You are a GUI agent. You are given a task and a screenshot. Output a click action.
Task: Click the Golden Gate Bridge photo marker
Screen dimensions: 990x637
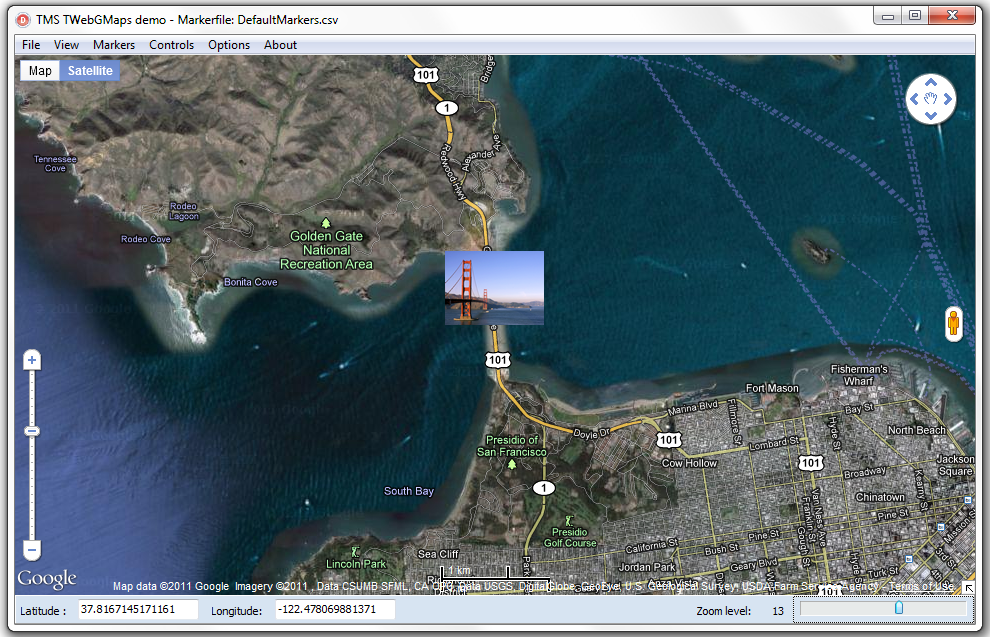coord(494,288)
